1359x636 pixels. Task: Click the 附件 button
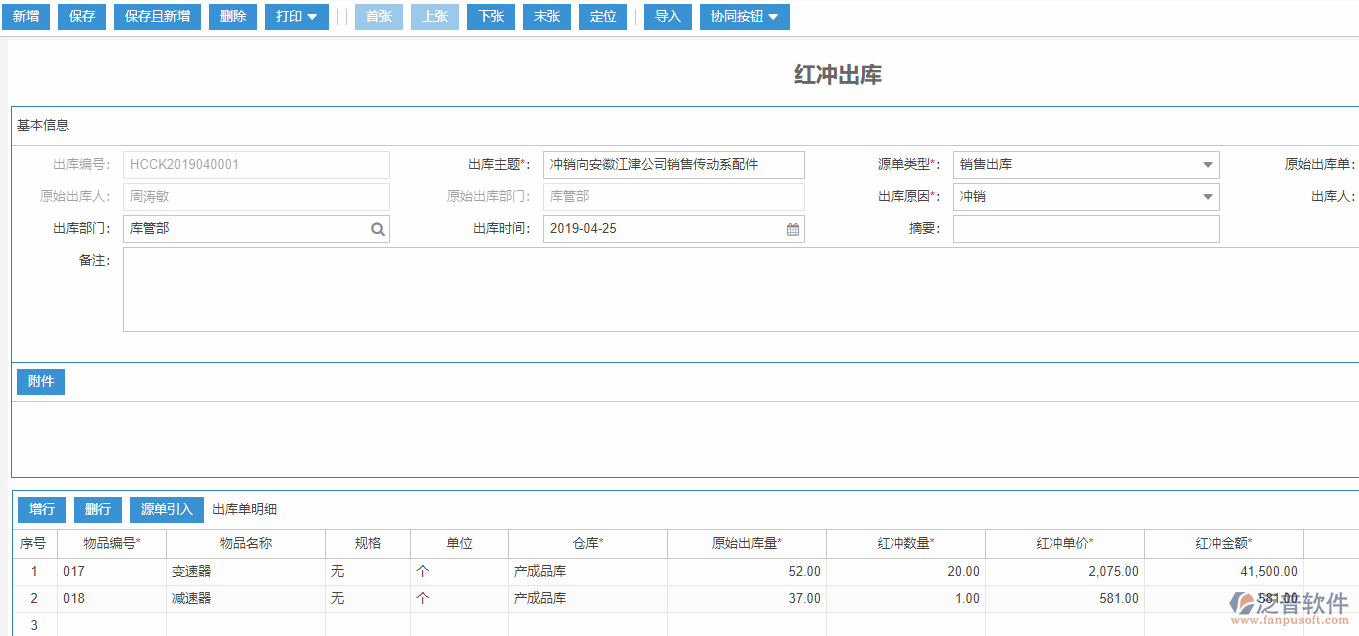pyautogui.click(x=41, y=382)
